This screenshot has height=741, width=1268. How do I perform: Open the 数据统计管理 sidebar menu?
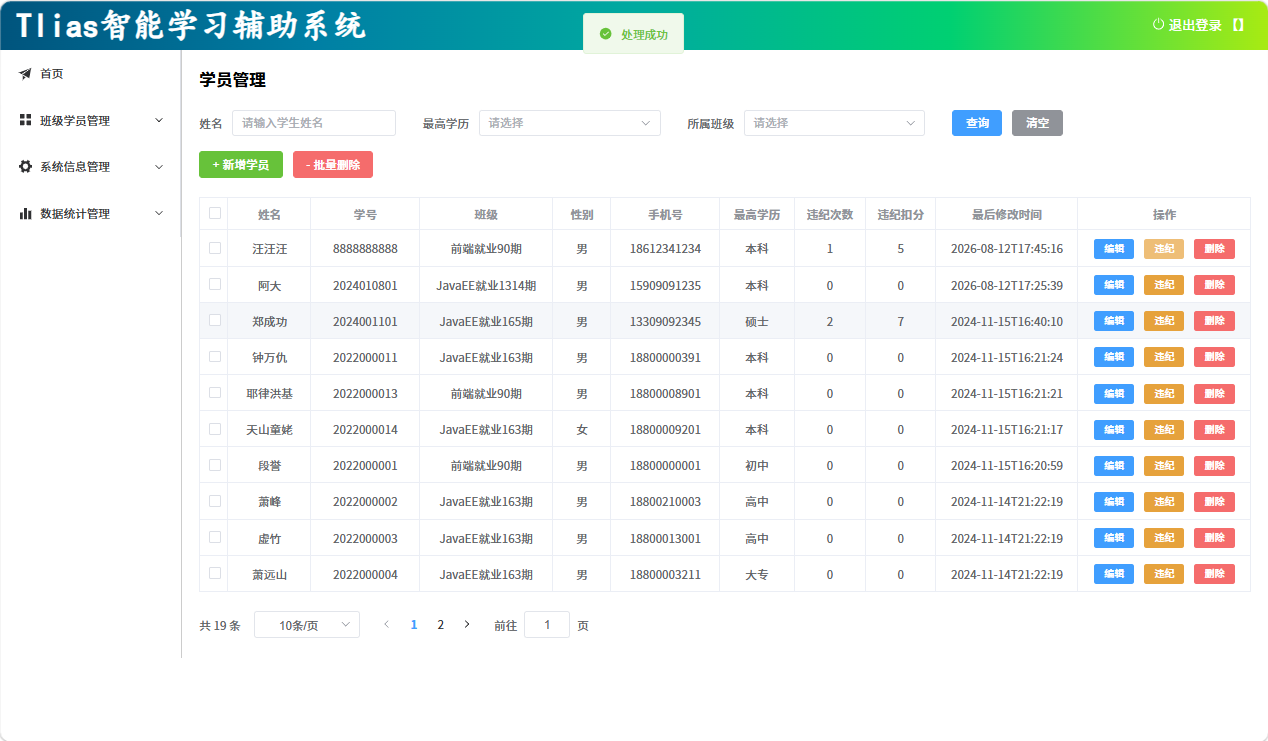coord(90,213)
